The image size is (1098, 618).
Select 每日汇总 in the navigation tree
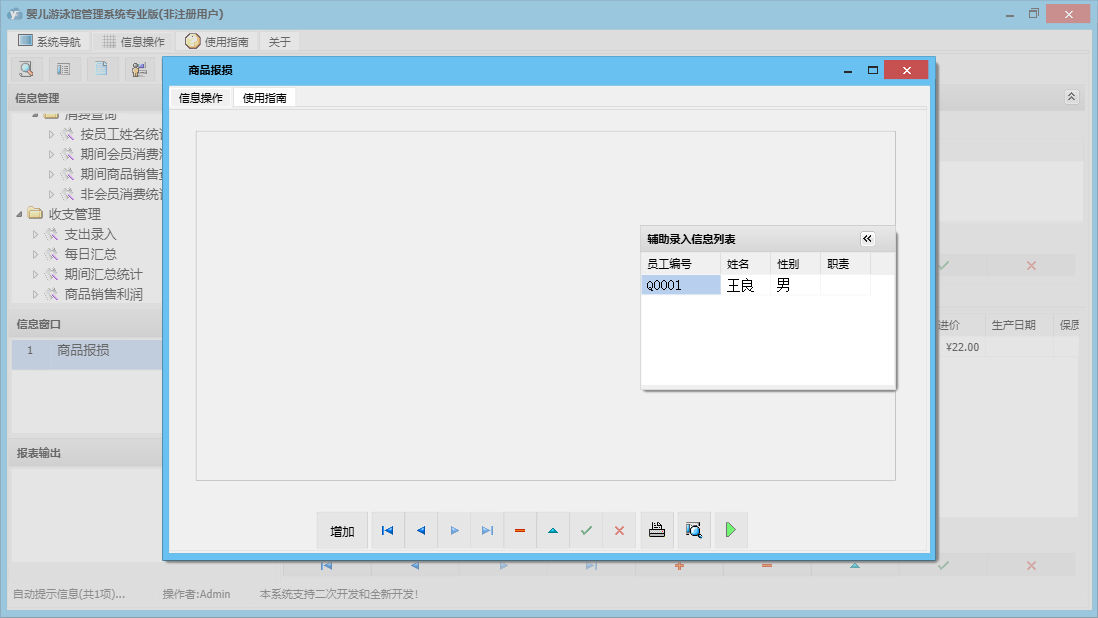[x=90, y=254]
